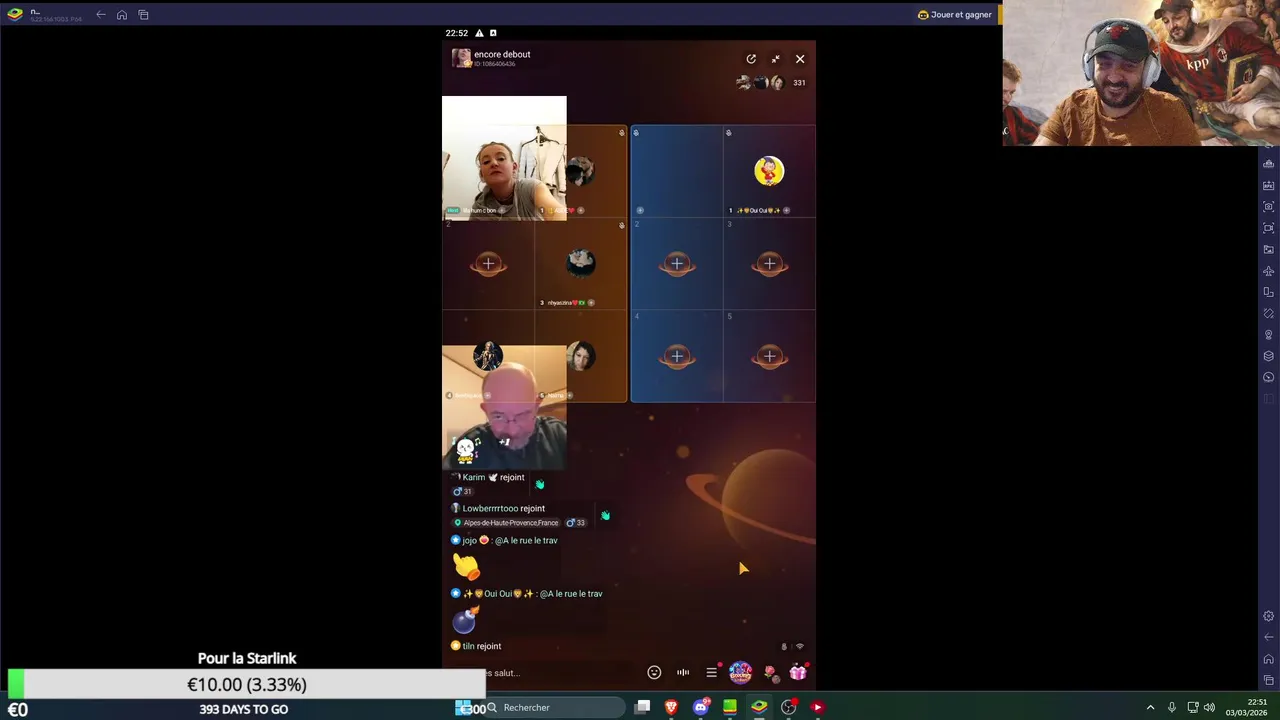Open the 22:51 taskbar clock and date
The image size is (1280, 720).
[1246, 708]
